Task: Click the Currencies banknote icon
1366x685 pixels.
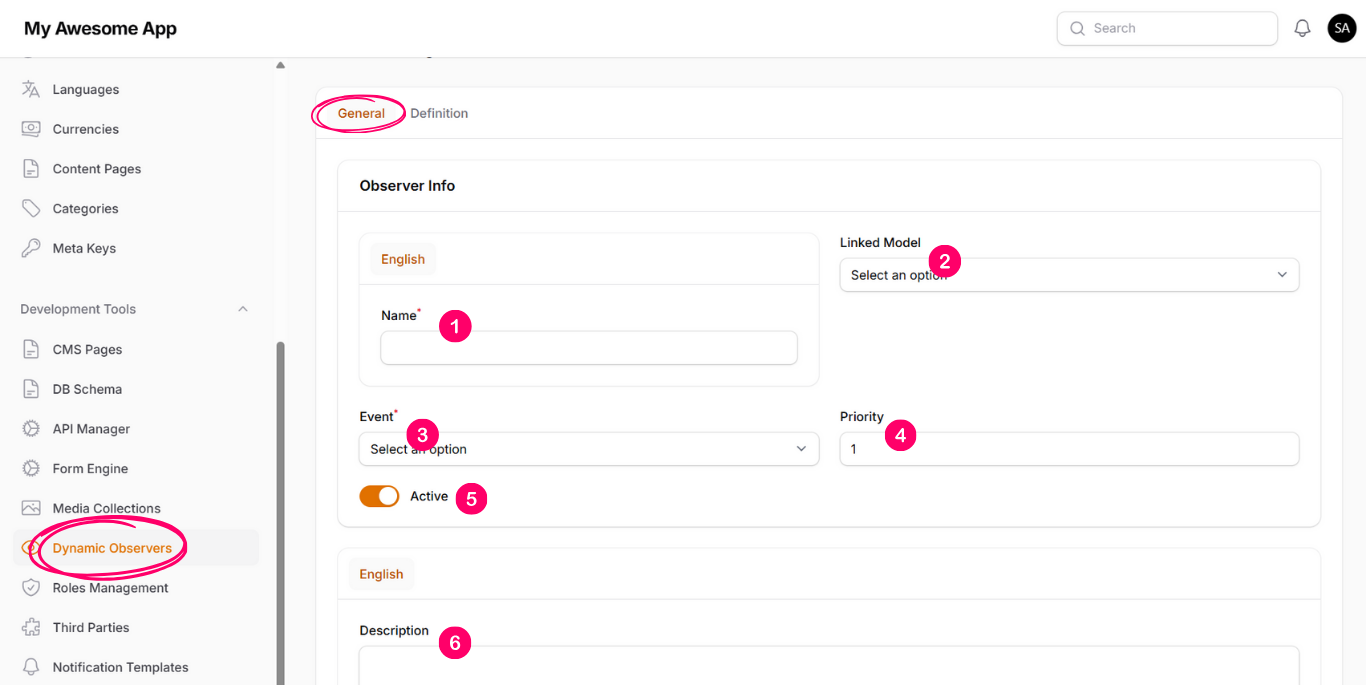Action: (31, 129)
